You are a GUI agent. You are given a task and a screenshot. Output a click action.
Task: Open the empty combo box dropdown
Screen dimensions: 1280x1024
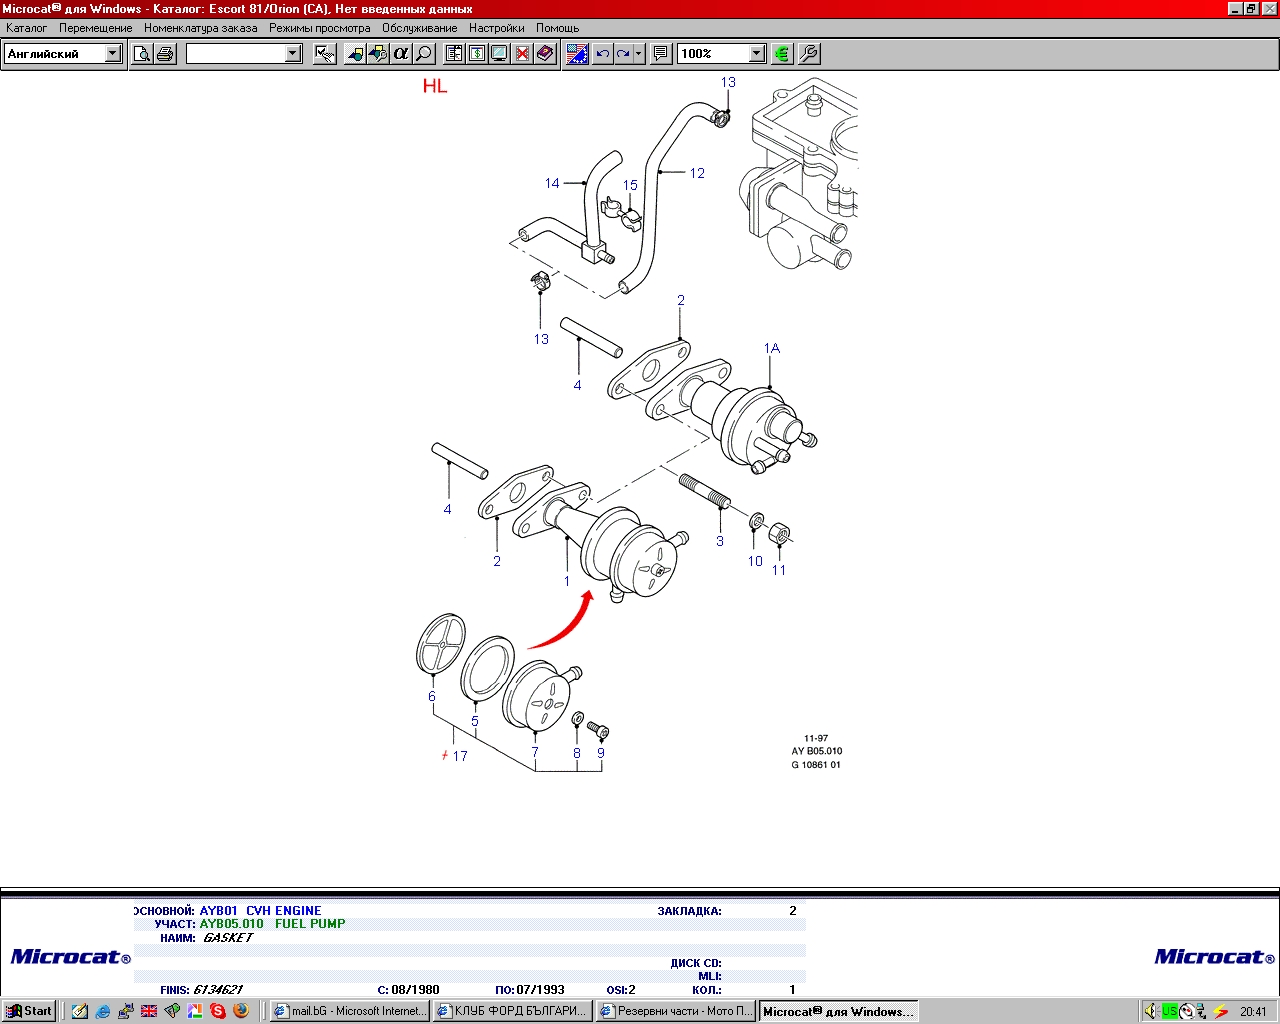click(x=293, y=54)
